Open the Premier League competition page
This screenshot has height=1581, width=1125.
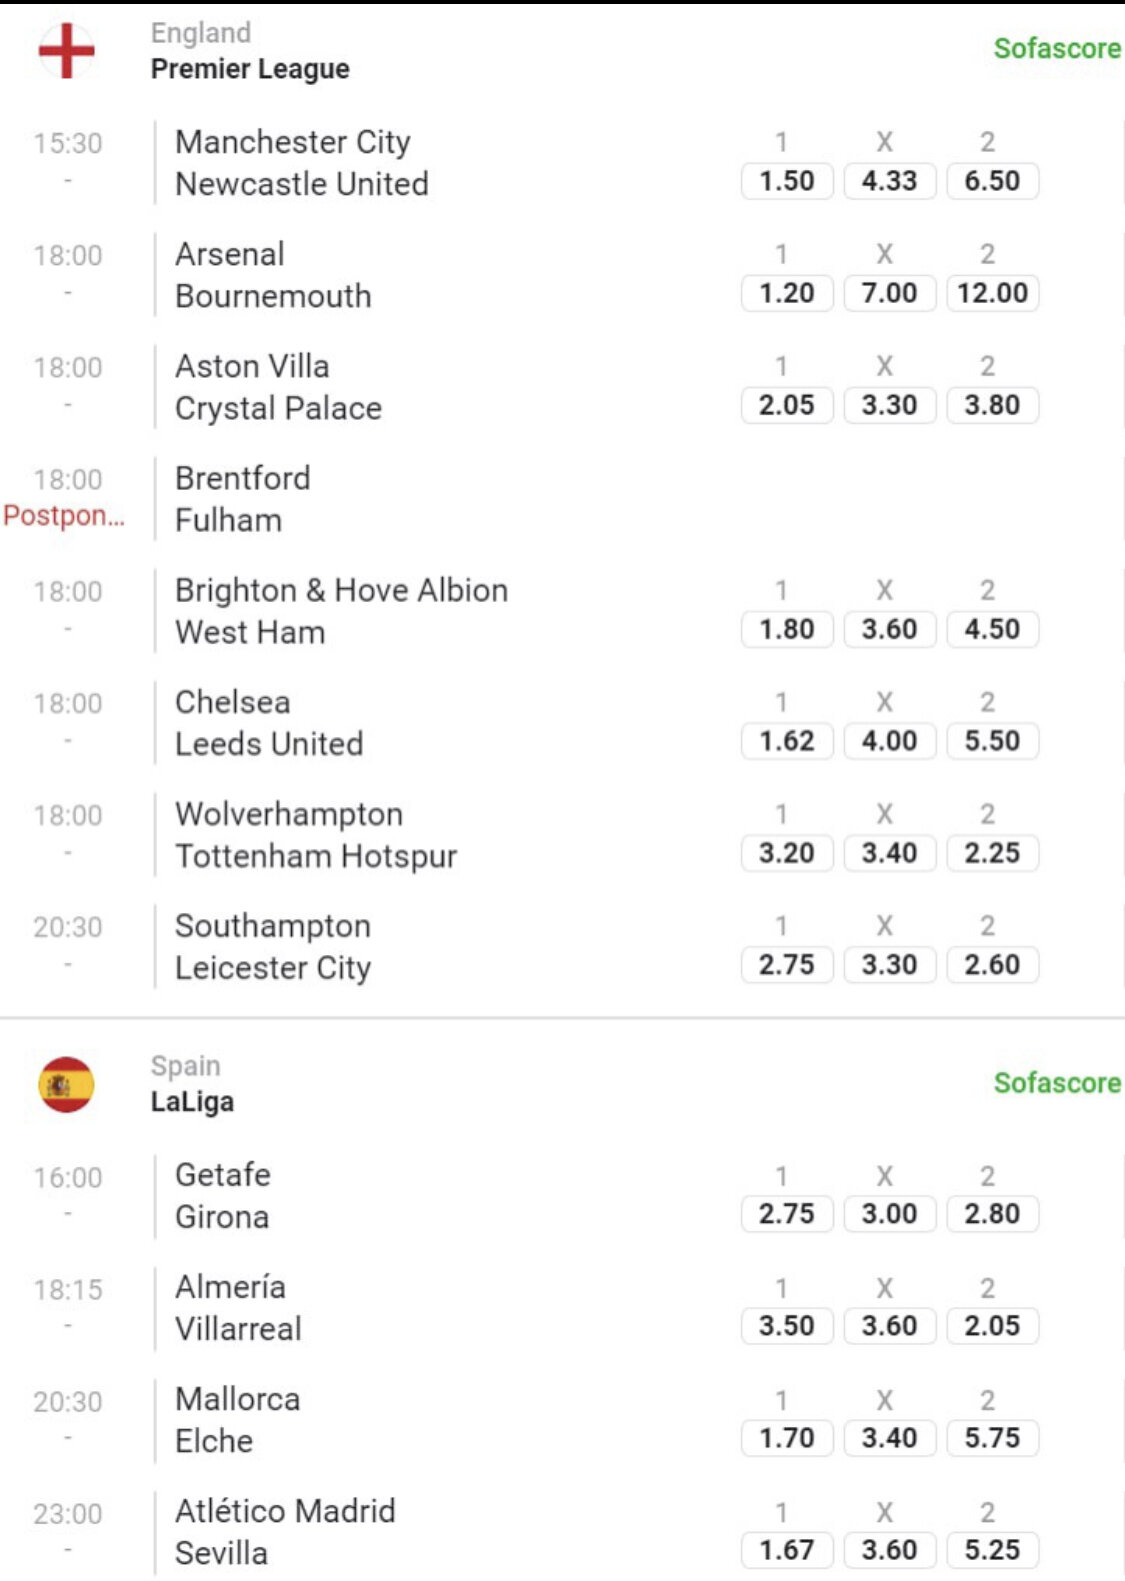tap(250, 69)
